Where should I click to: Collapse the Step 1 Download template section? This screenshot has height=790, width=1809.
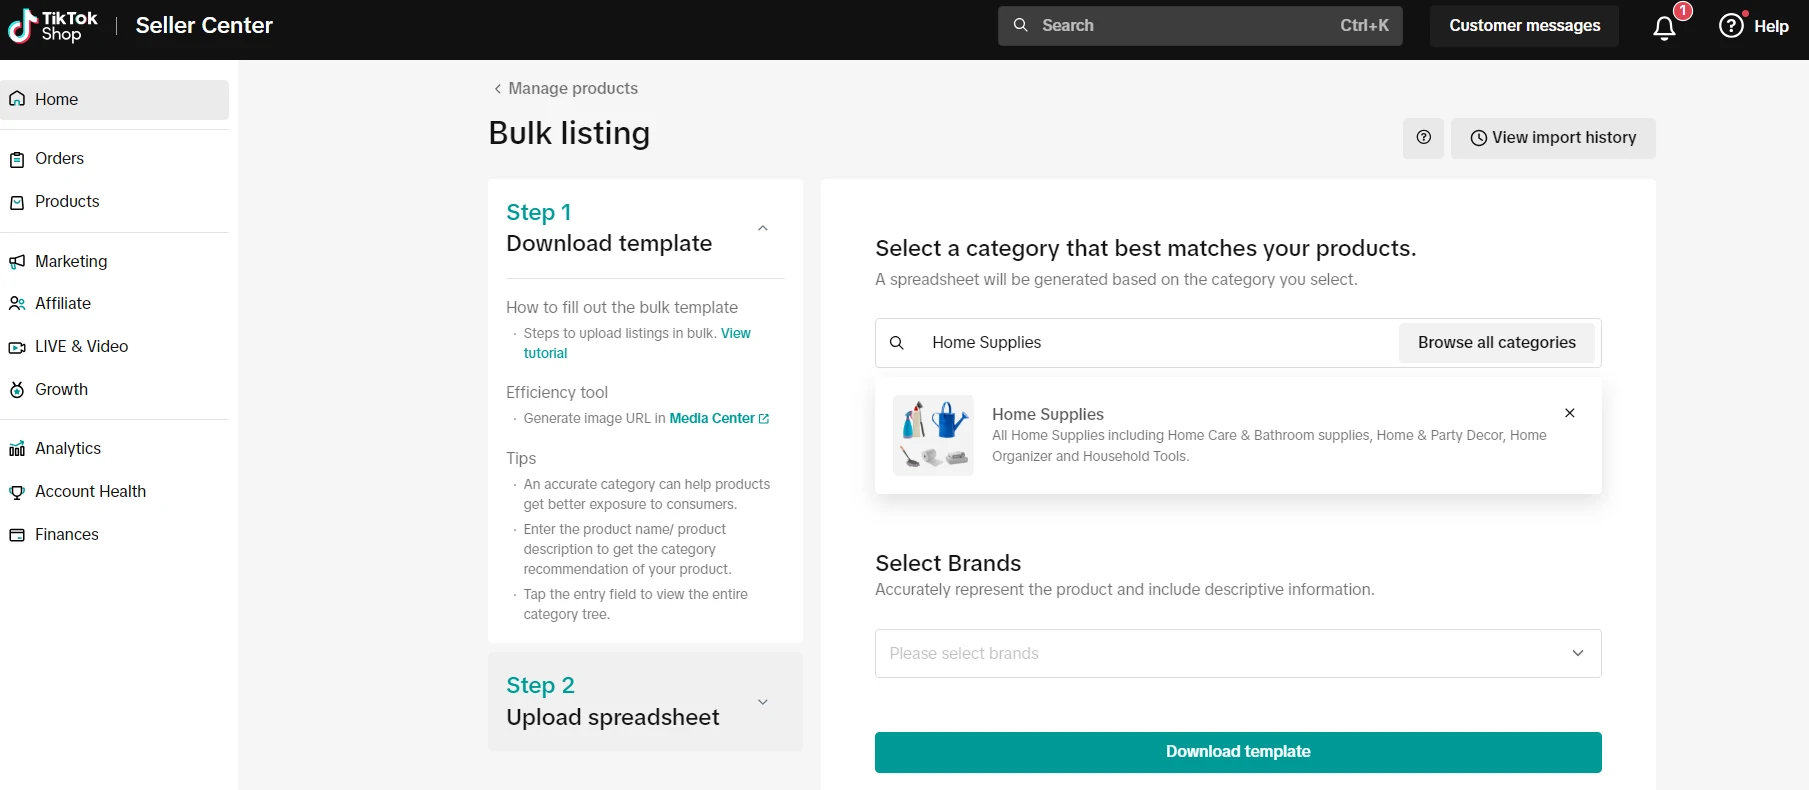[x=763, y=229]
